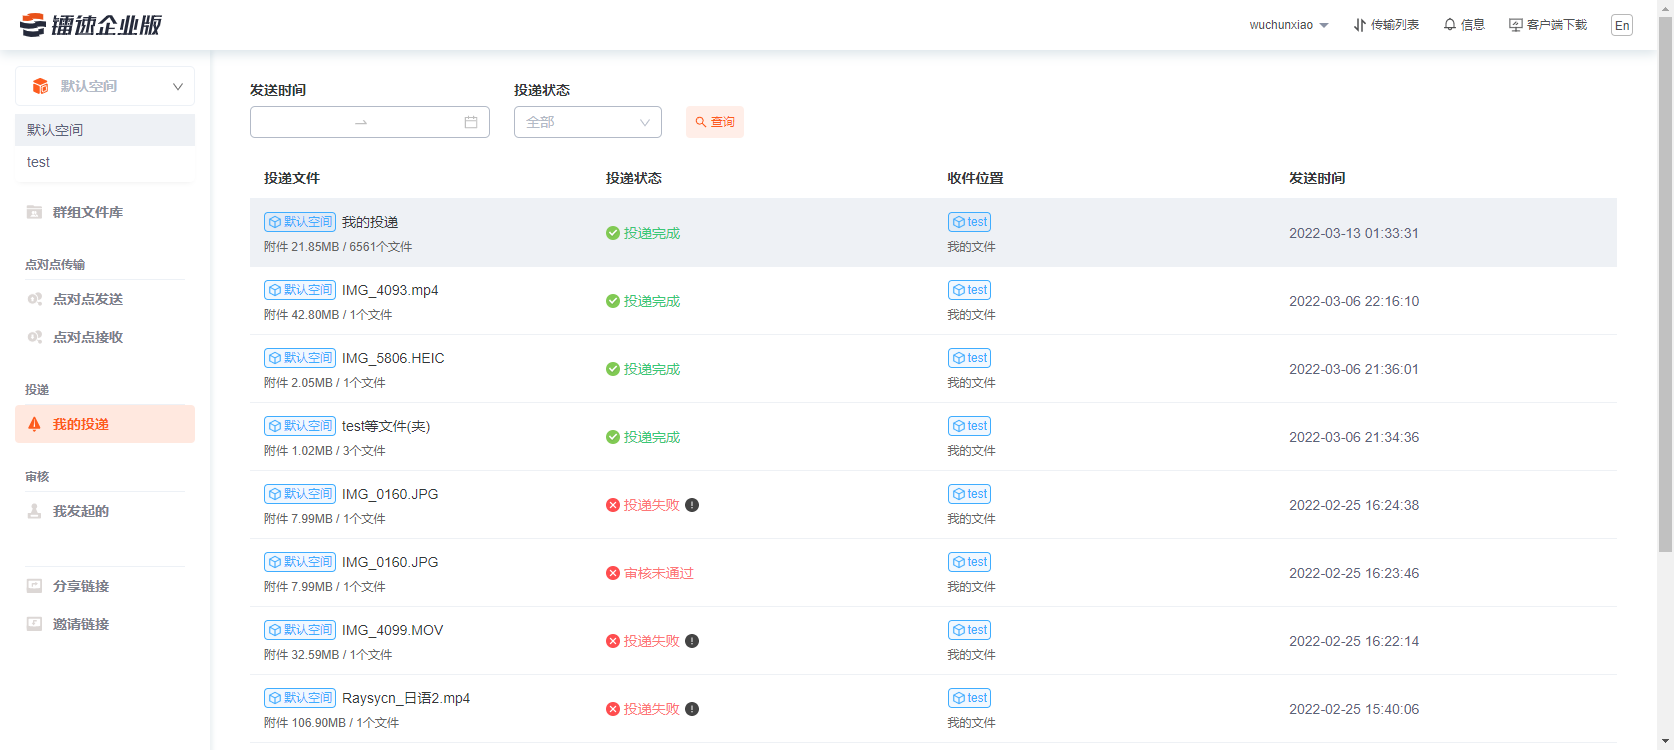The width and height of the screenshot is (1674, 750).
Task: Switch language with the En button
Action: (1622, 25)
